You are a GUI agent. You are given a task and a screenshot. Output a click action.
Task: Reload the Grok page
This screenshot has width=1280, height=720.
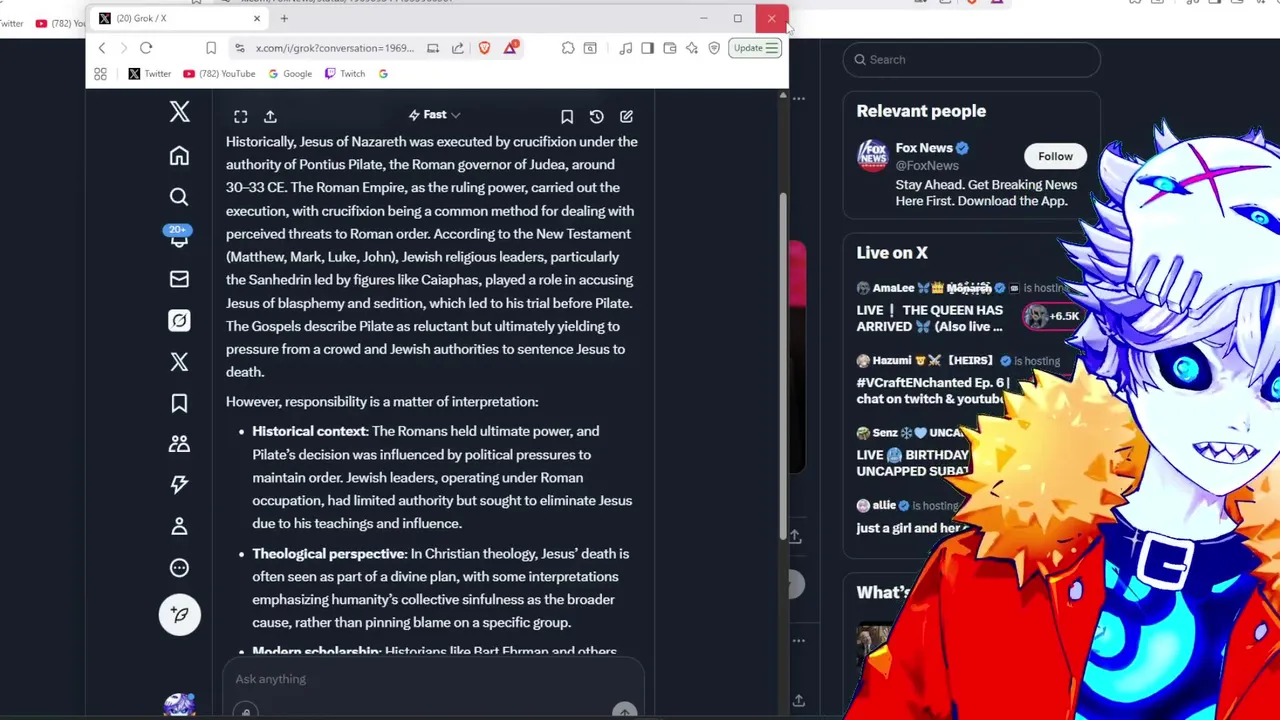coord(146,48)
